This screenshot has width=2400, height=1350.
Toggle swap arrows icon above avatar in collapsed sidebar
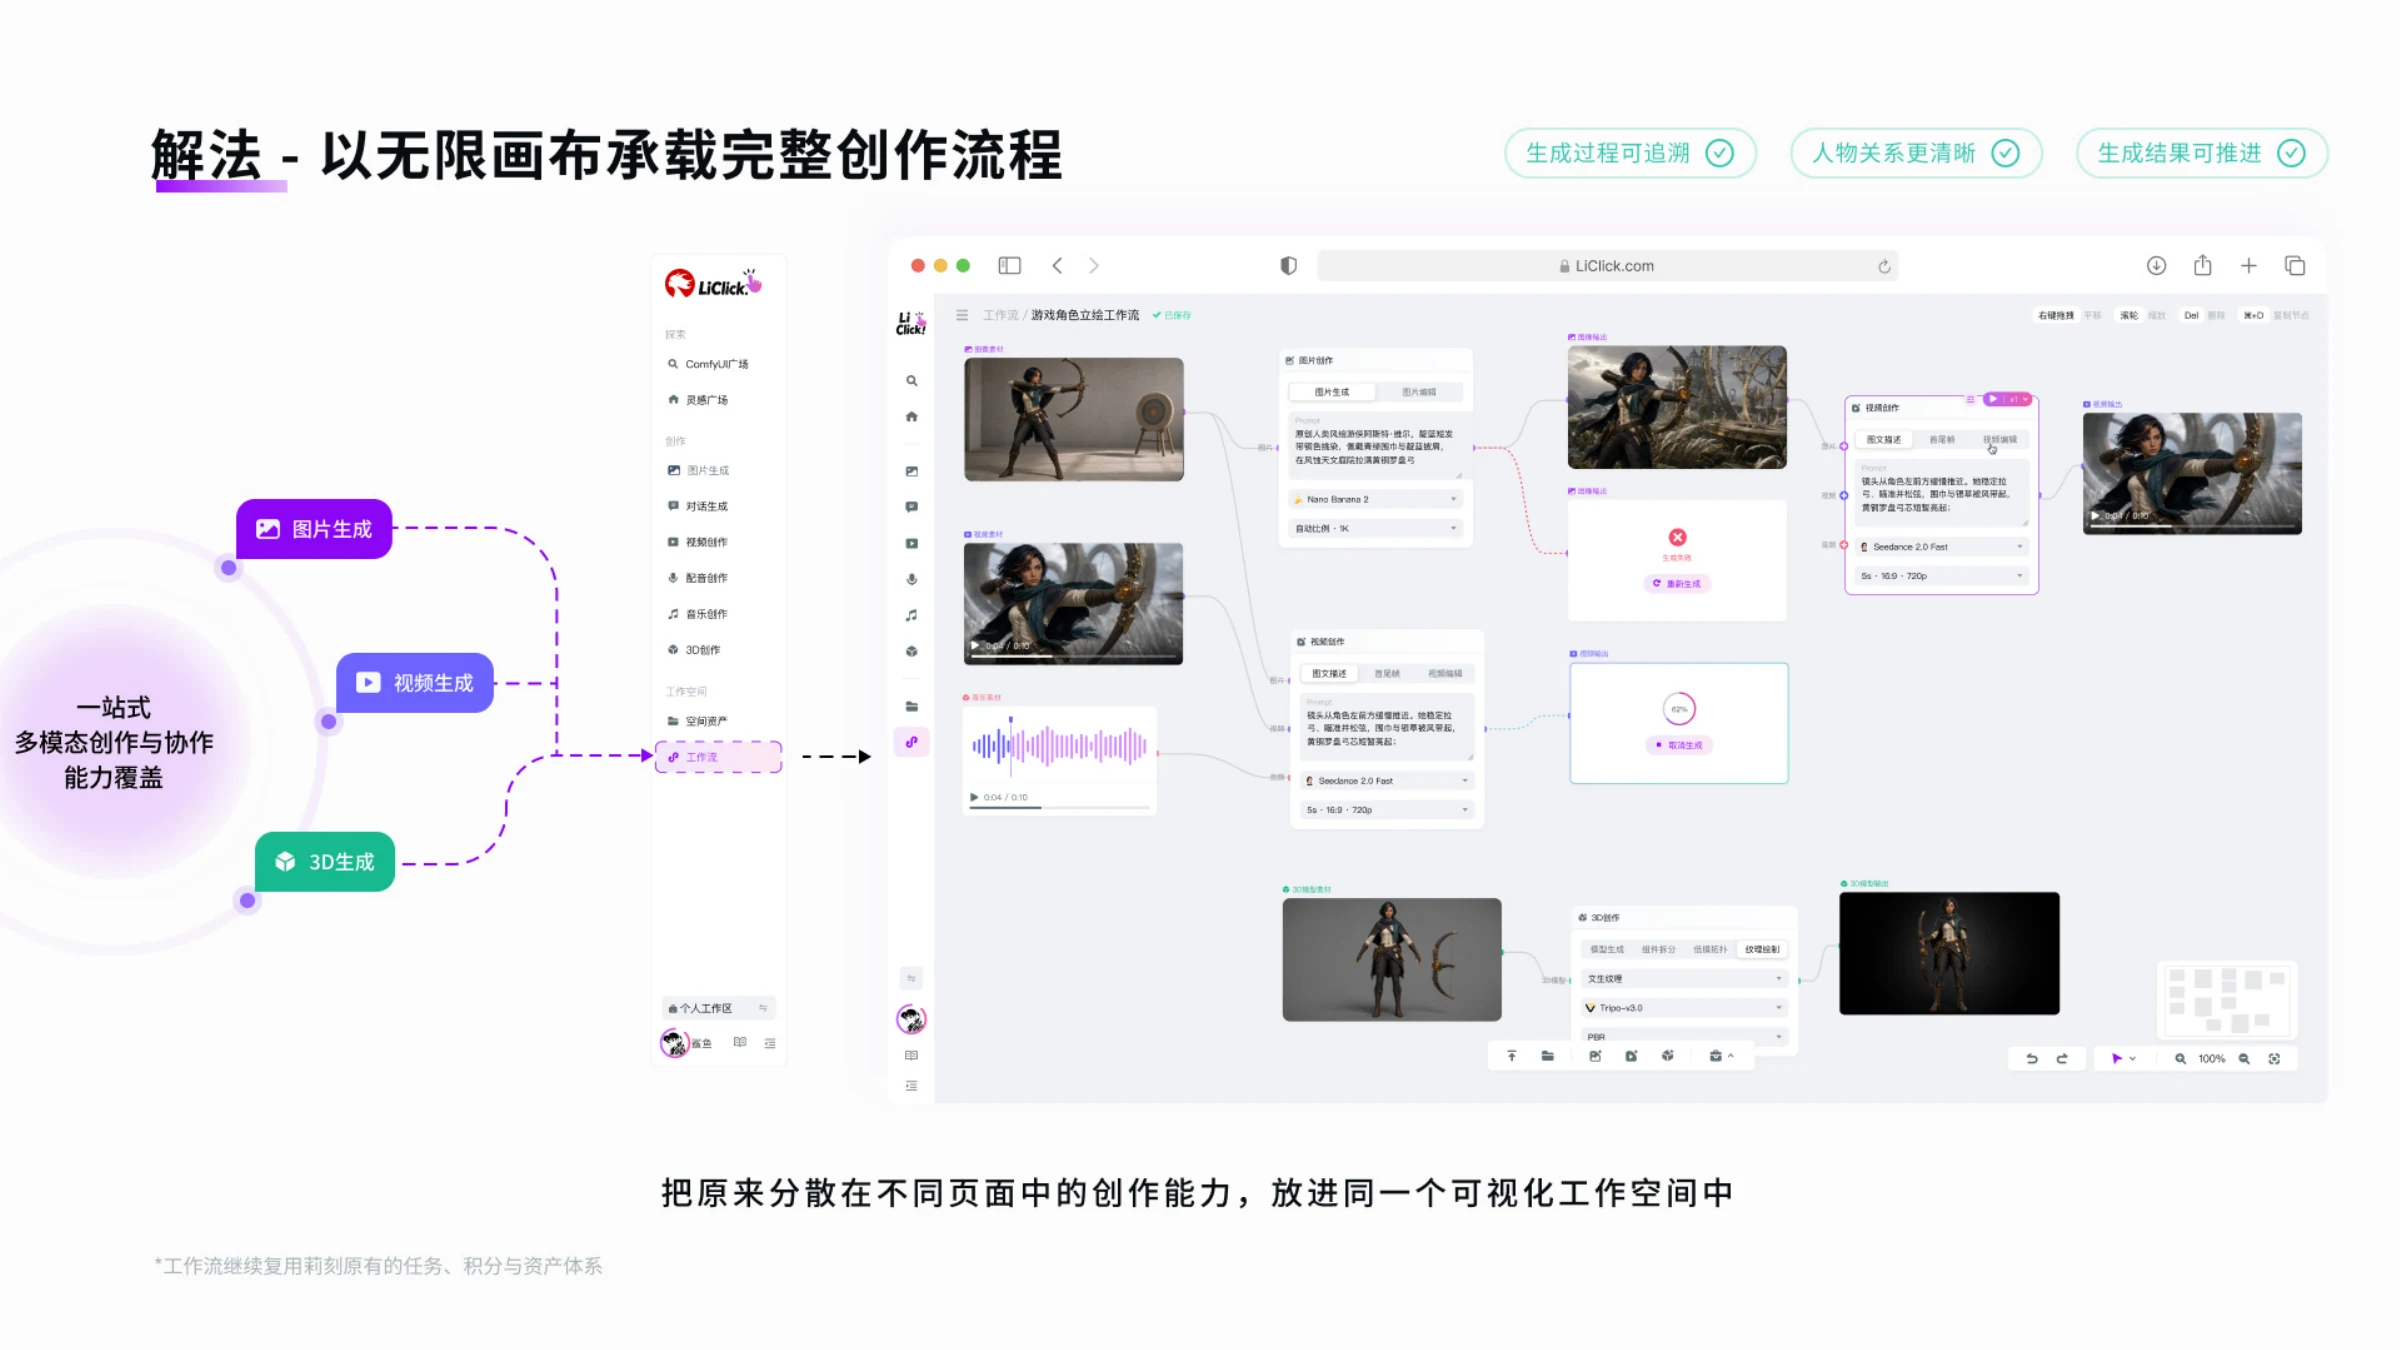pyautogui.click(x=911, y=978)
